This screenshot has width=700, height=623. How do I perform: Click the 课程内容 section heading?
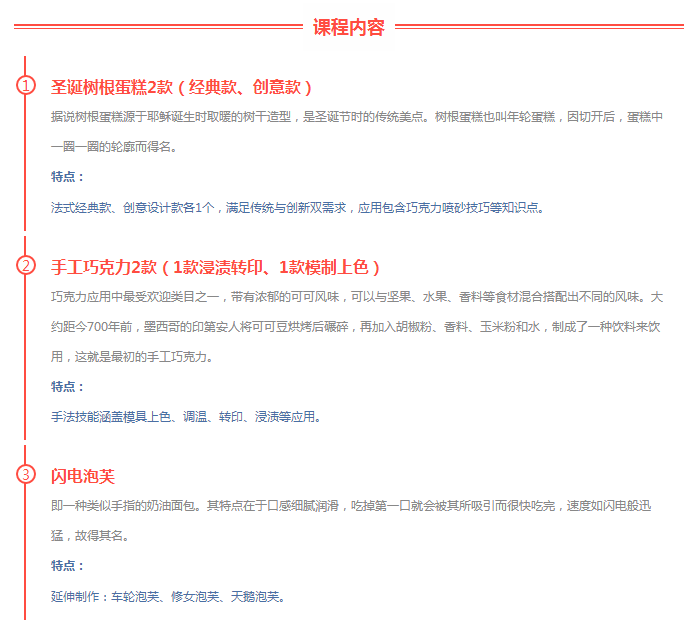[x=349, y=27]
